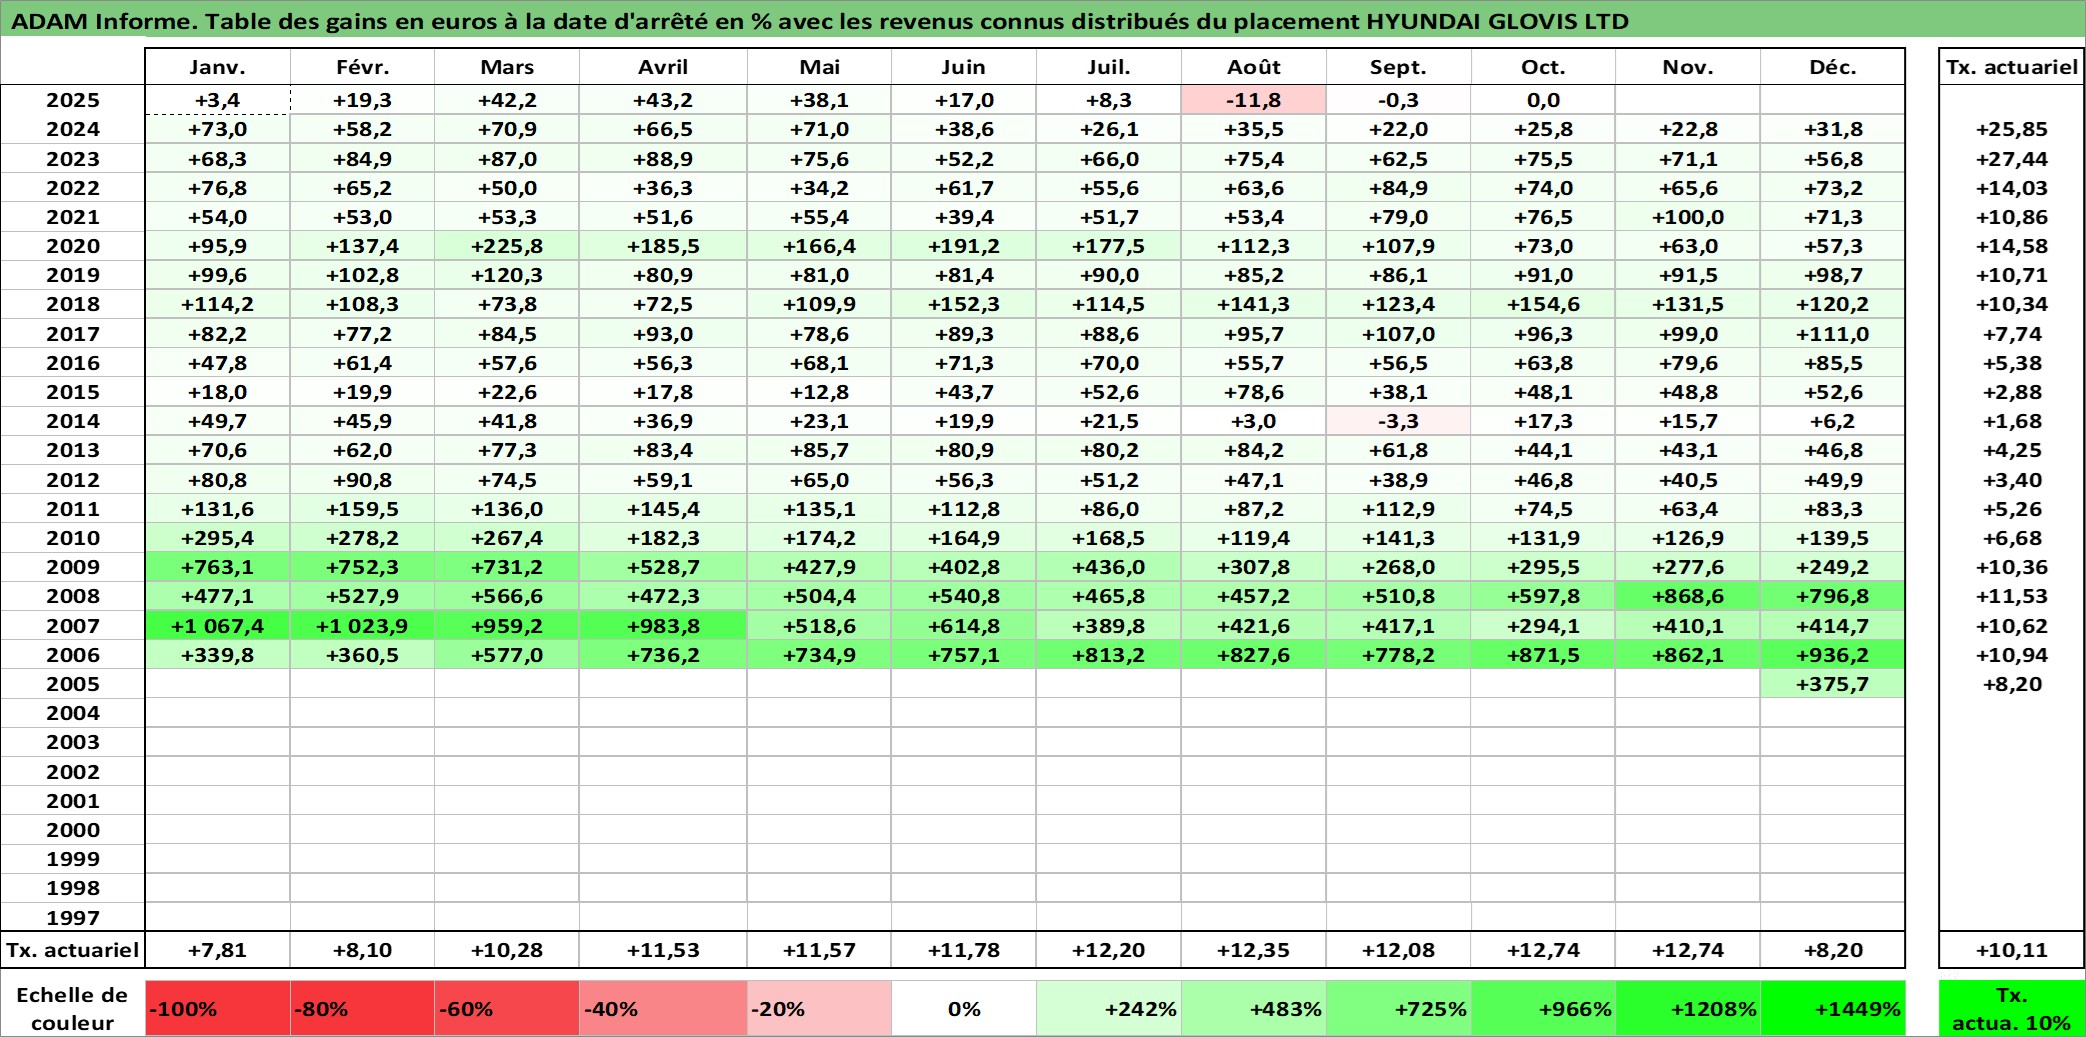Click the '+7,81' actuarial rate under Janv.
The width and height of the screenshot is (2086, 1037).
217,950
